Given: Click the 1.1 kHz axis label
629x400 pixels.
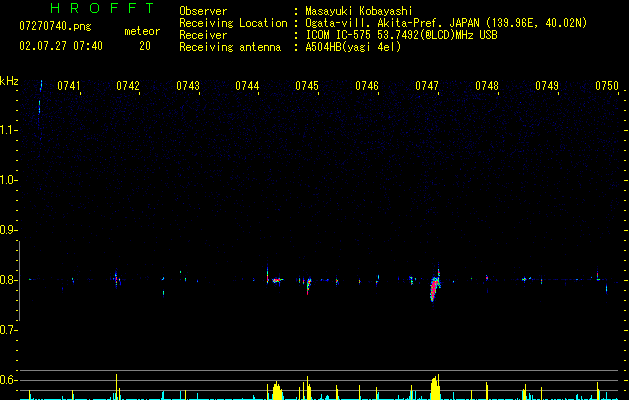Looking at the screenshot, I should 8,130.
